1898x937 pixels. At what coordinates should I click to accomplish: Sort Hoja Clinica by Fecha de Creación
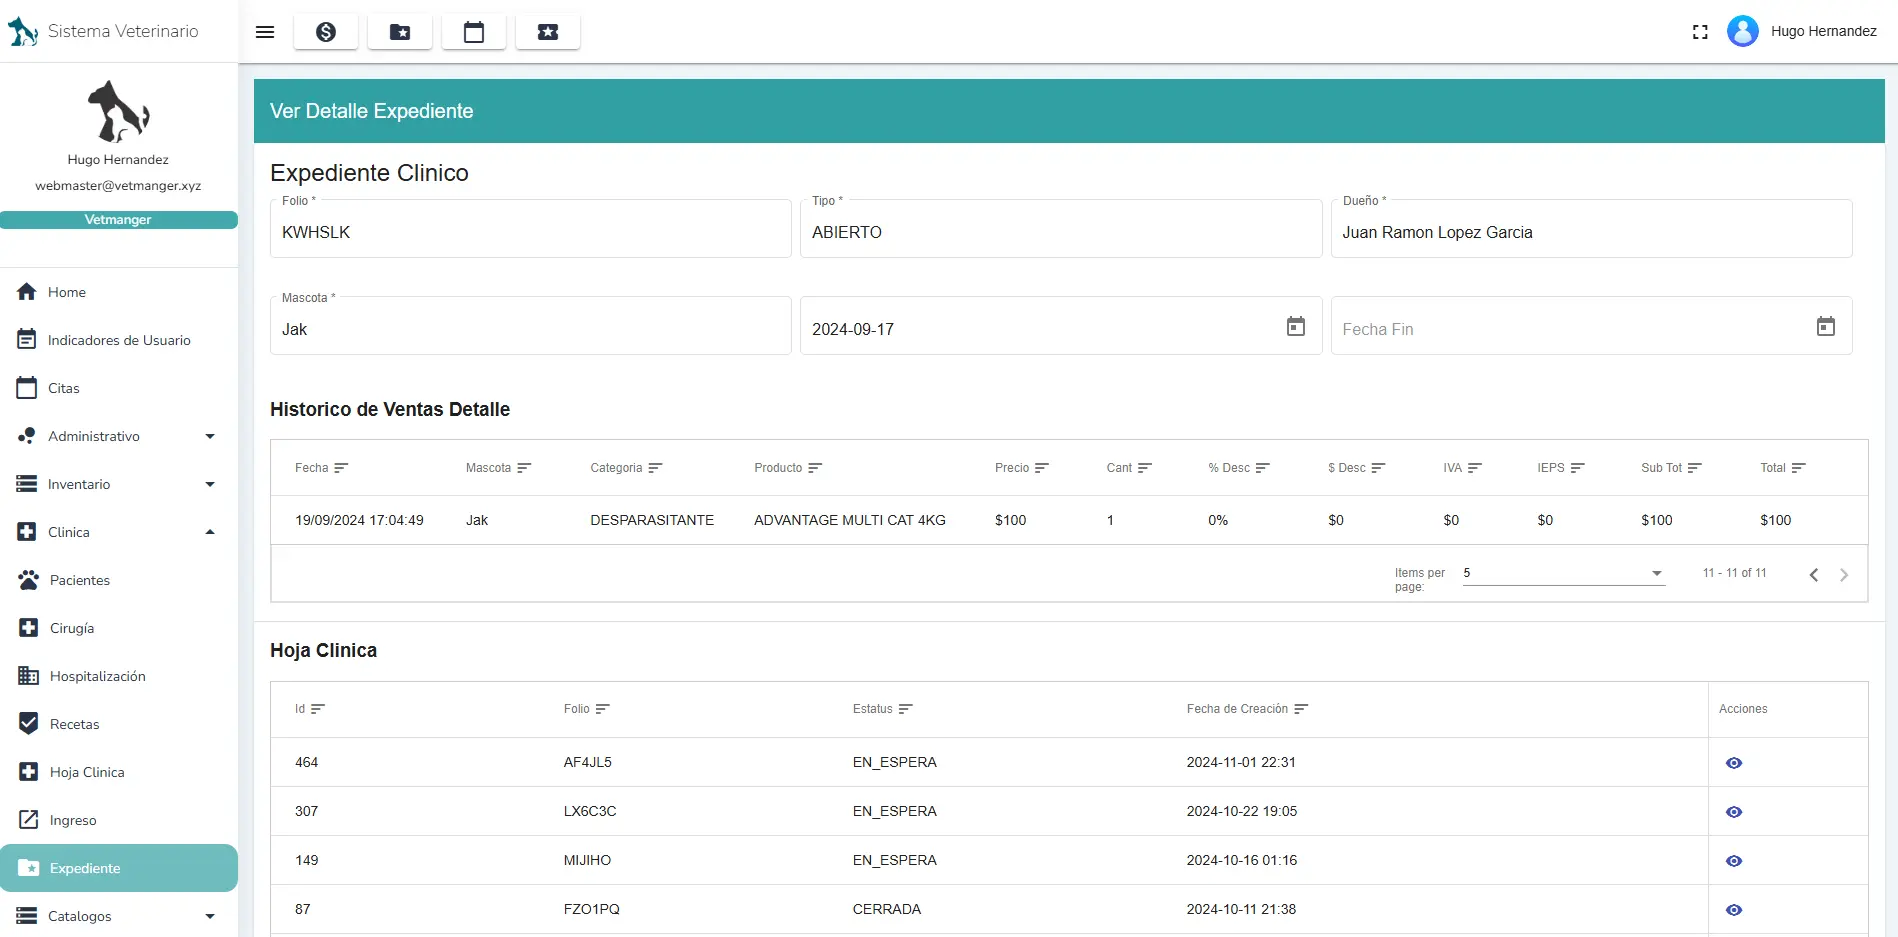click(x=1248, y=709)
